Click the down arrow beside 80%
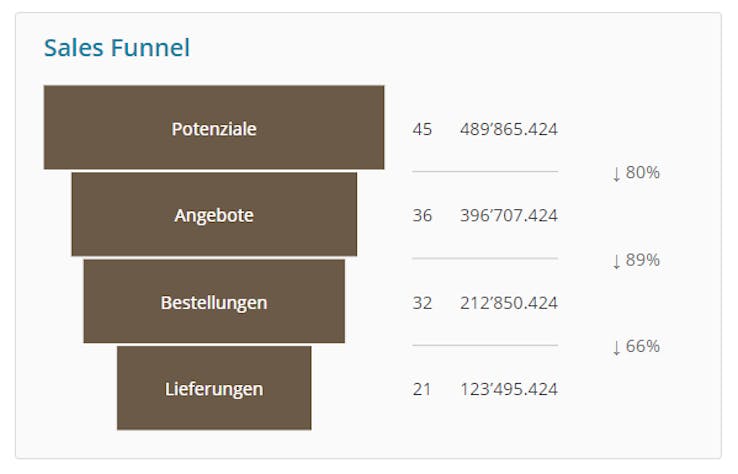The width and height of the screenshot is (738, 474). click(617, 174)
